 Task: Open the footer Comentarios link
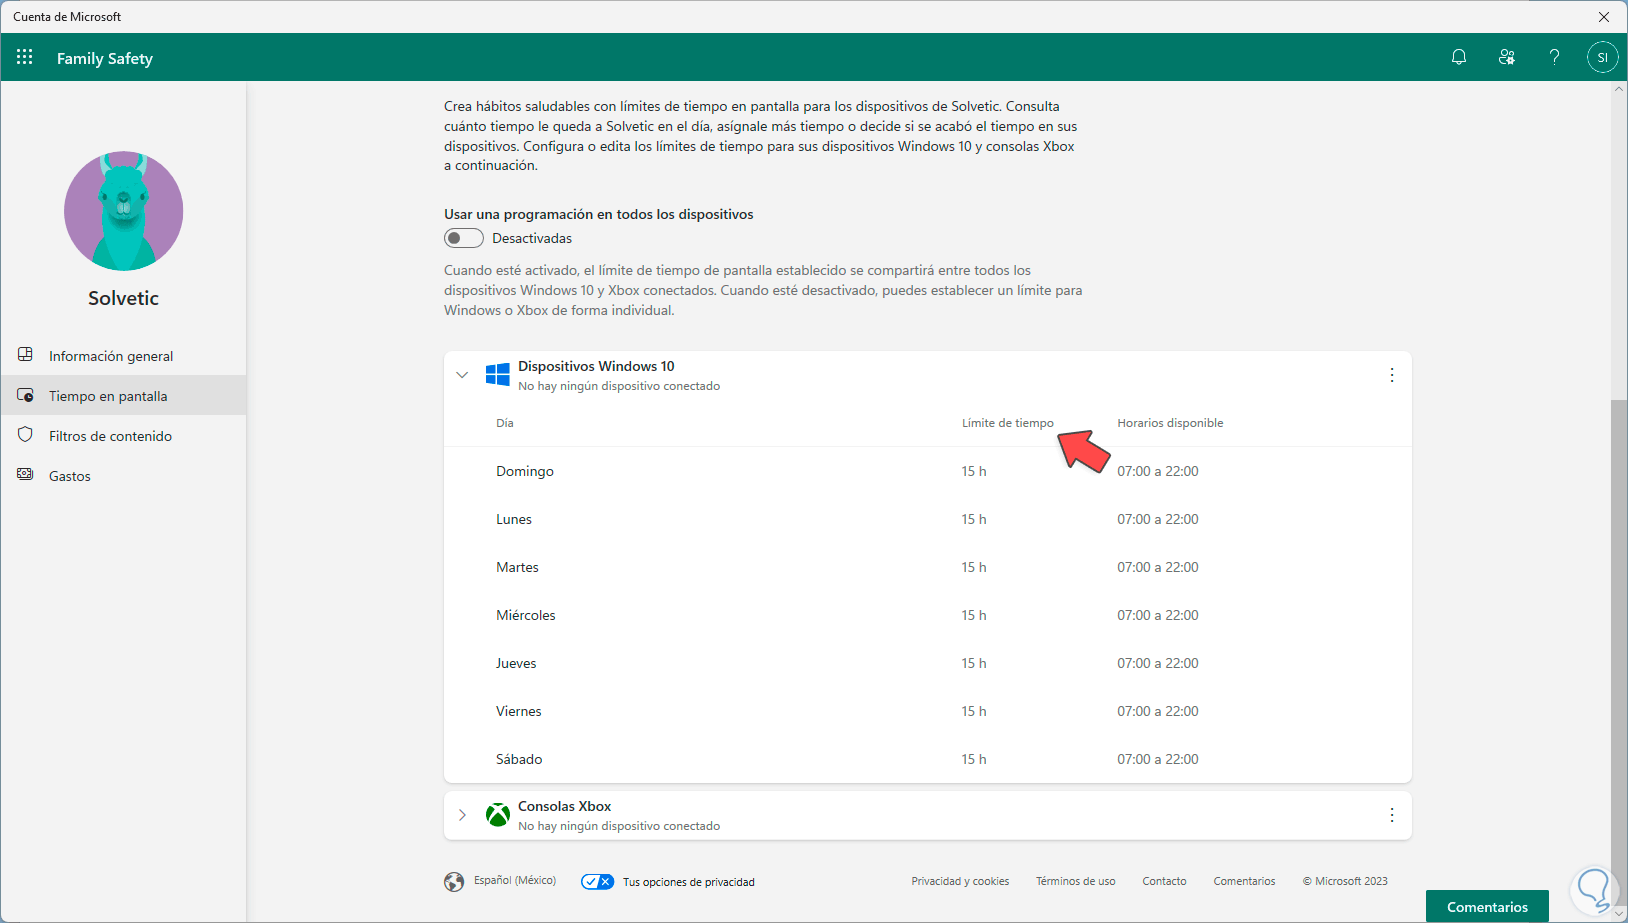[1244, 881]
